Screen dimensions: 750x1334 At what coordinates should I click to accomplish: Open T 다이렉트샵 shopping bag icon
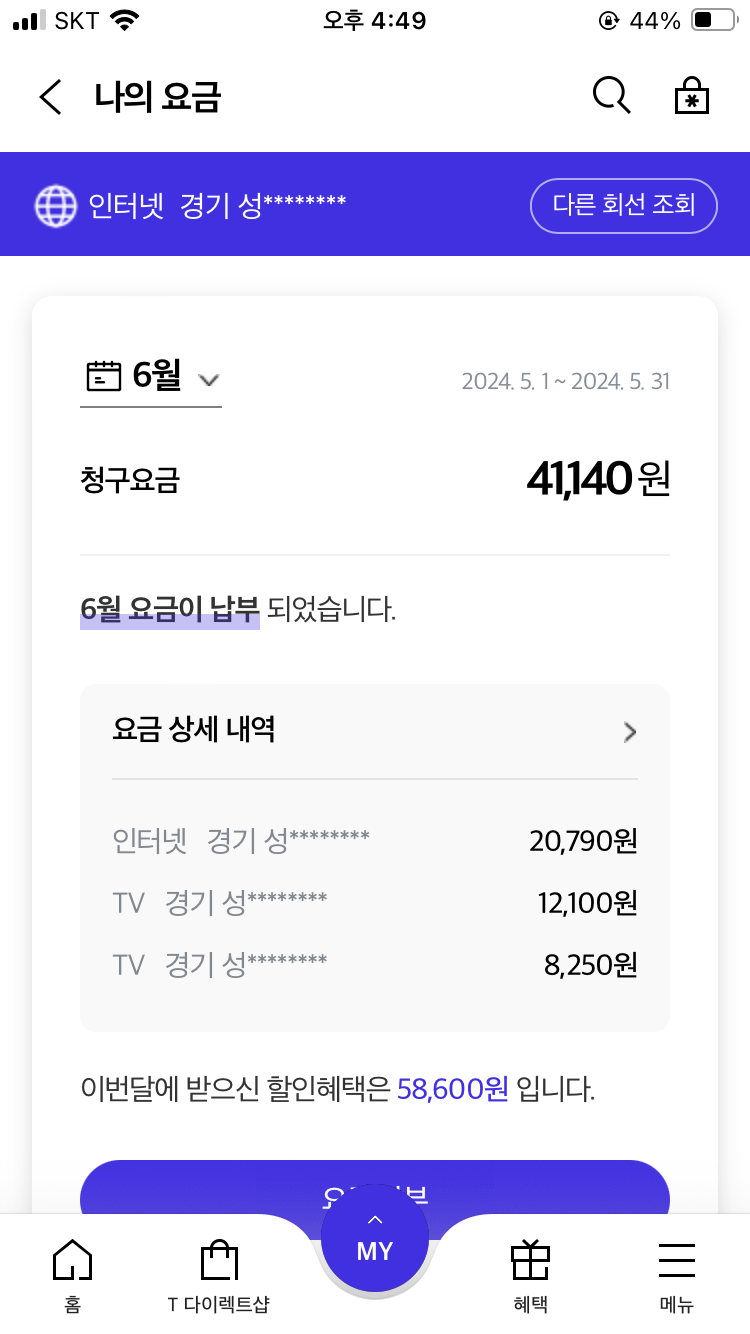219,1260
